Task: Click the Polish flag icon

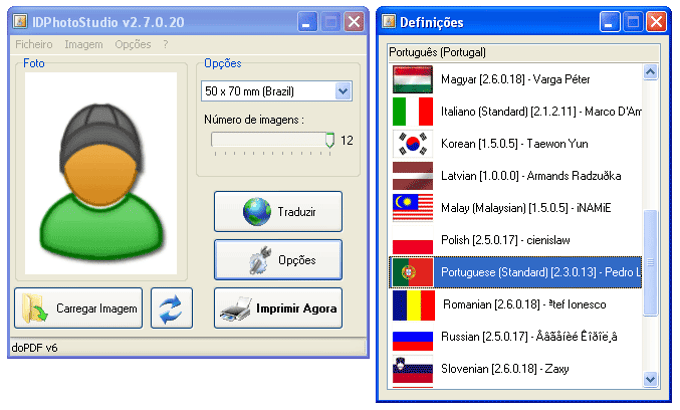Action: click(x=412, y=240)
